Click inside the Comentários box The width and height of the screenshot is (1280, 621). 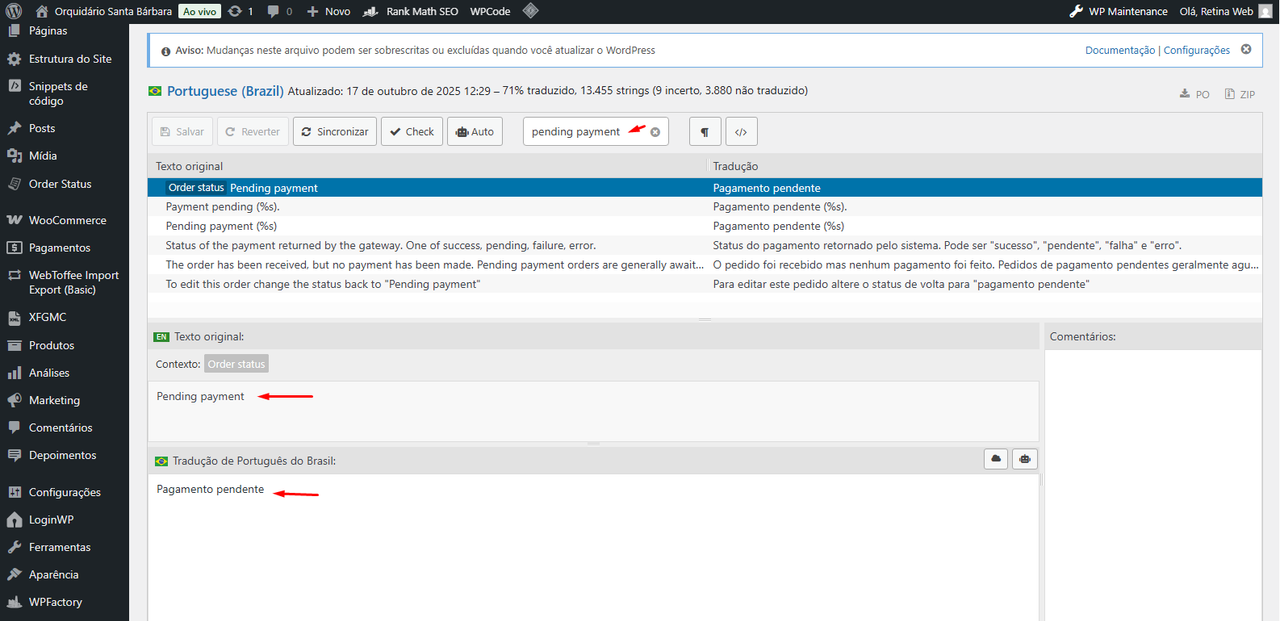tap(1153, 485)
